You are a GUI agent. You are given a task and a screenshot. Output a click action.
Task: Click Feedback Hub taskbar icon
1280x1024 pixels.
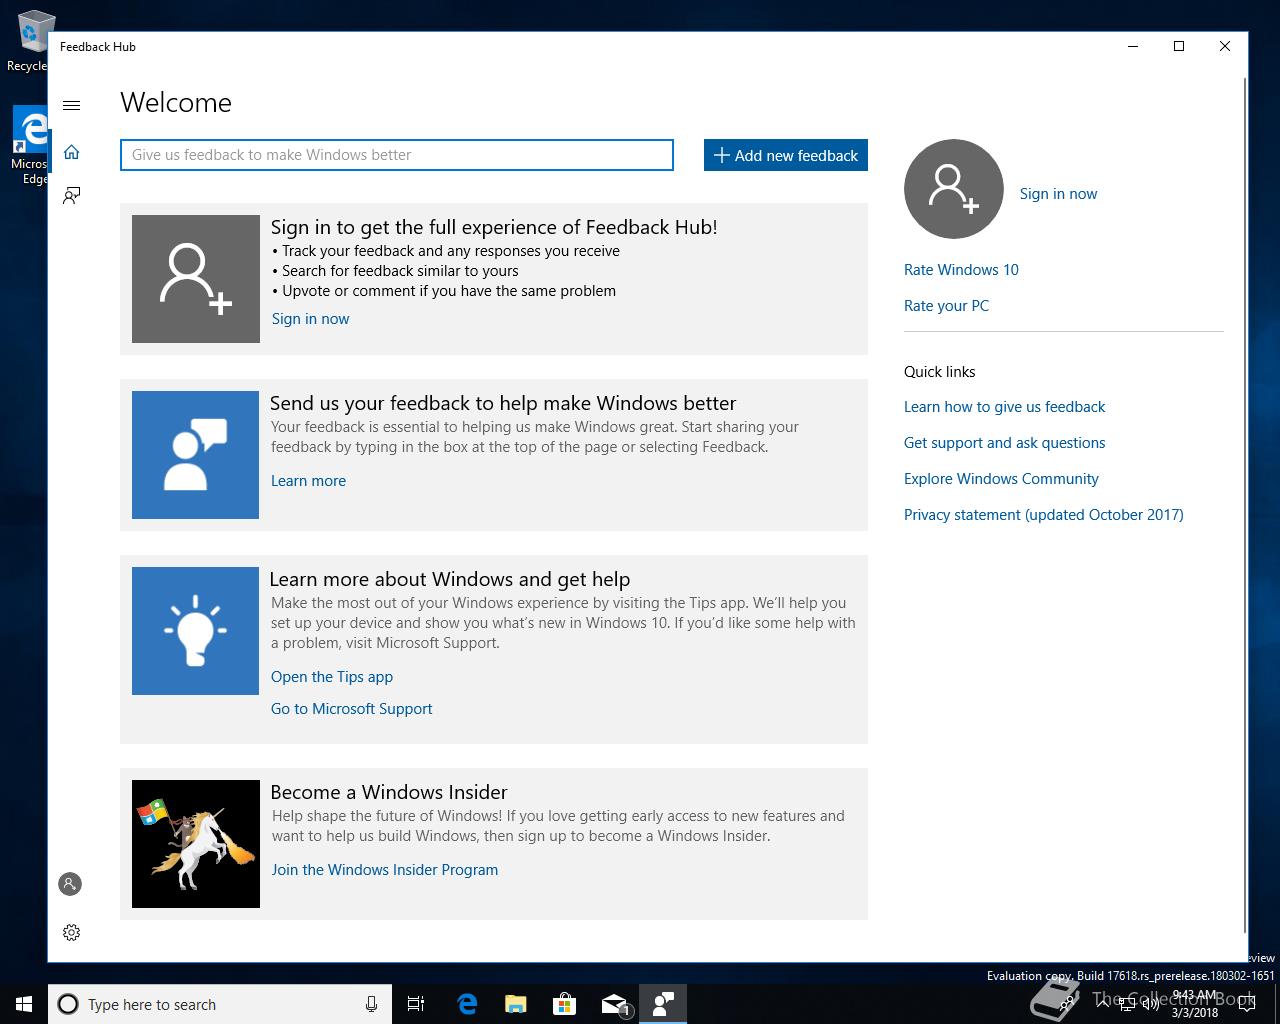[663, 1004]
